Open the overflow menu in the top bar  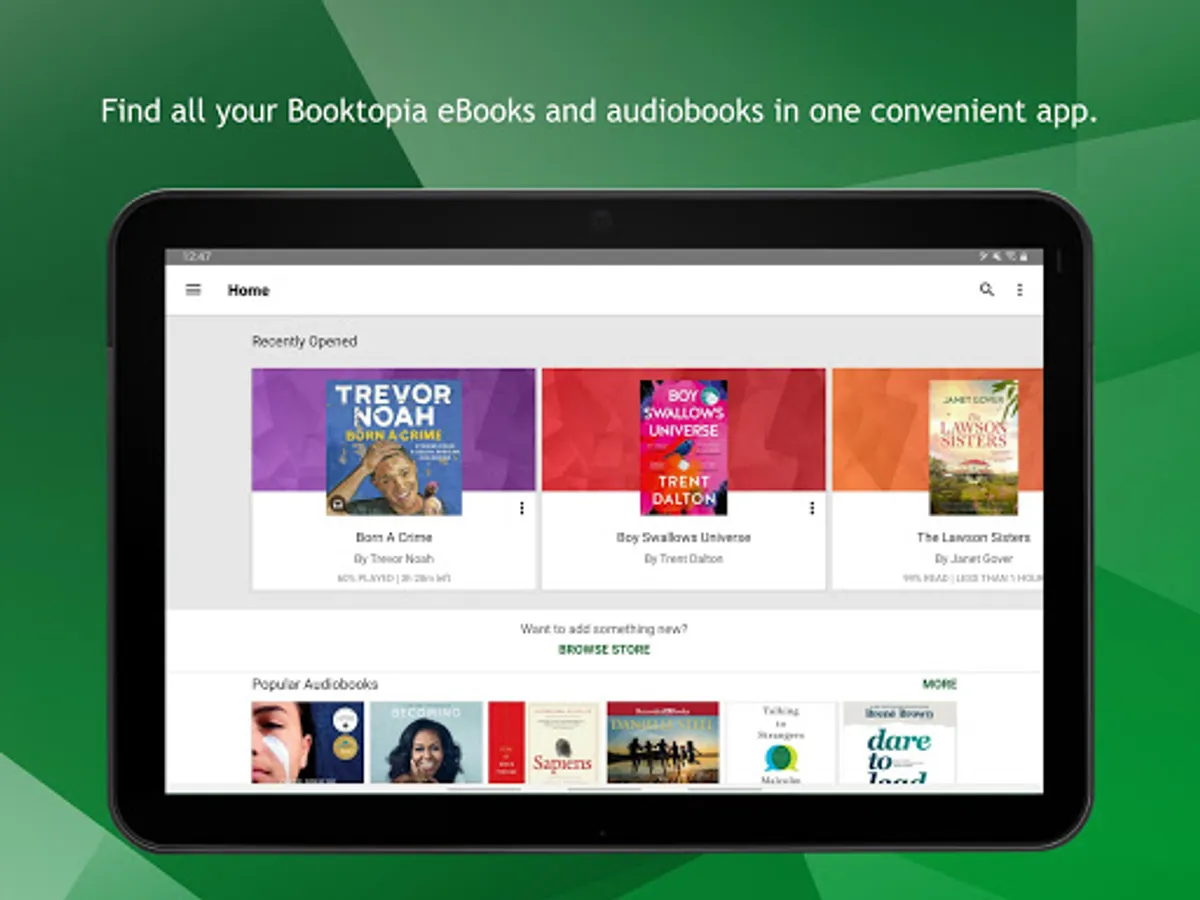1020,290
